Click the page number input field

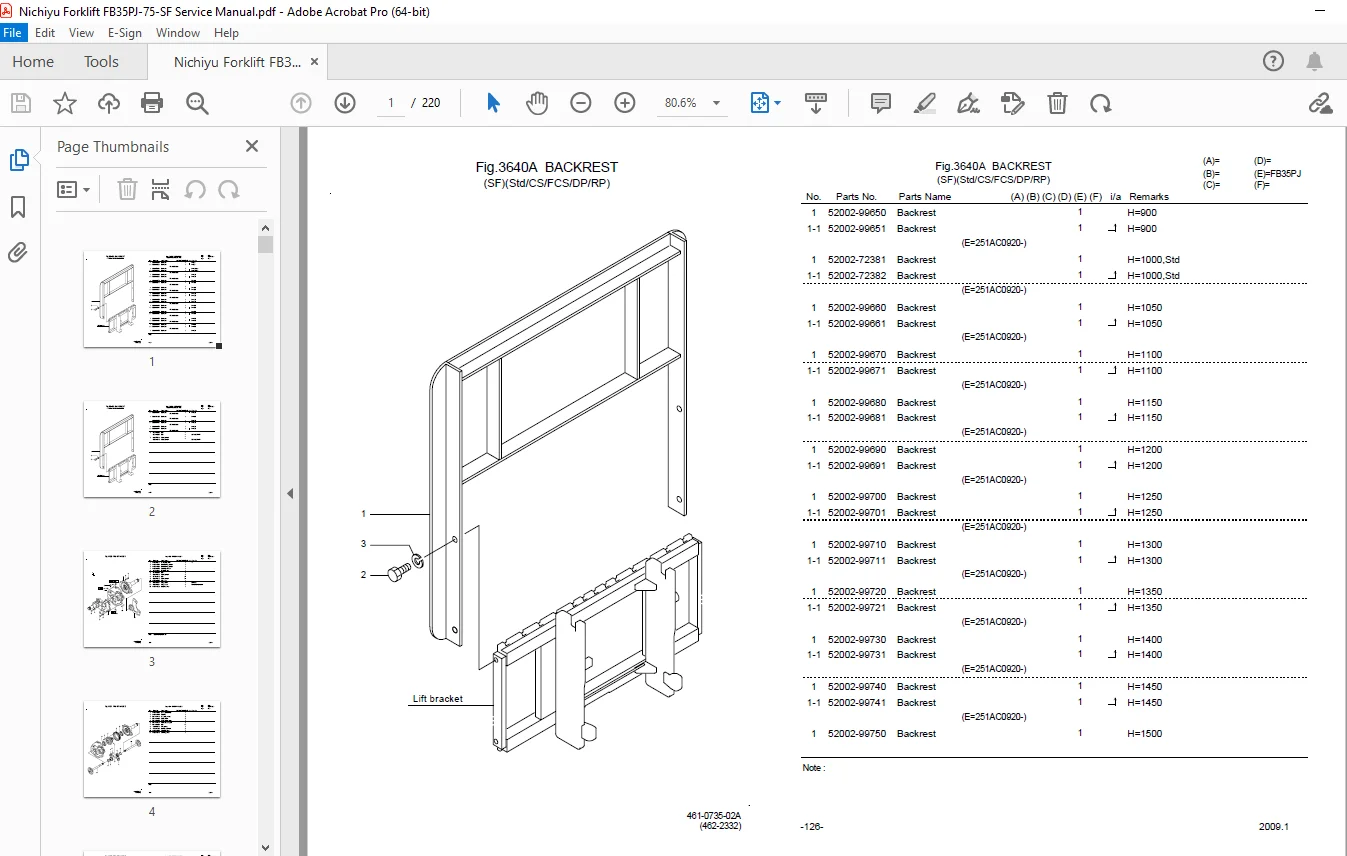tap(390, 103)
